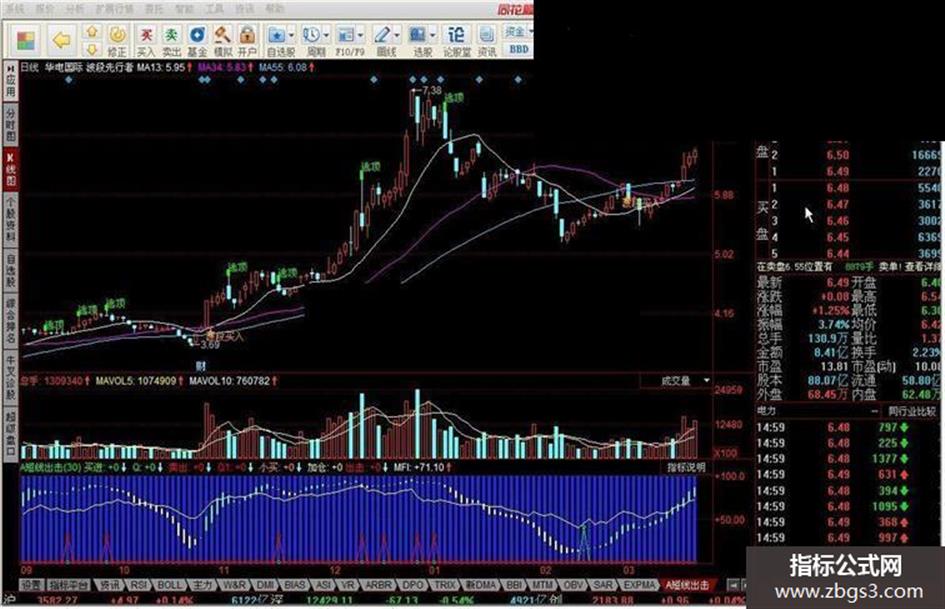
Task: Open the 牛叉诊股 sidebar tab
Action: tap(10, 377)
